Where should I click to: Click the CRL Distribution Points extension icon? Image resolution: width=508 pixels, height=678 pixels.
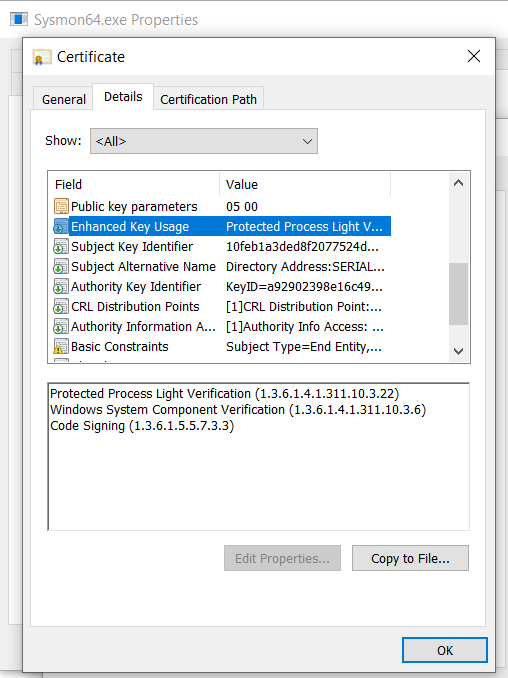61,307
